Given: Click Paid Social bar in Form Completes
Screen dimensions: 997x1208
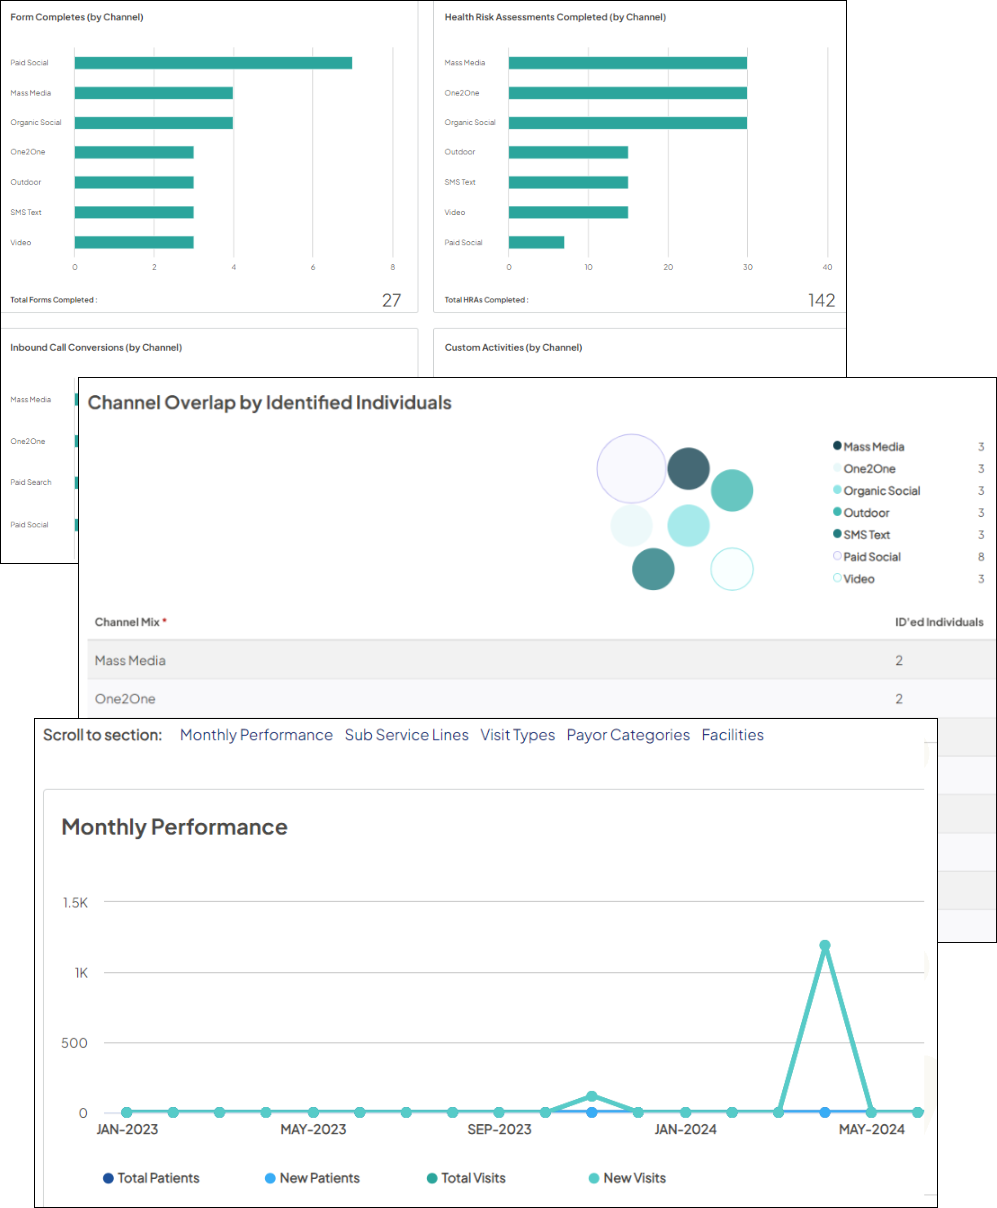Looking at the screenshot, I should [x=213, y=63].
